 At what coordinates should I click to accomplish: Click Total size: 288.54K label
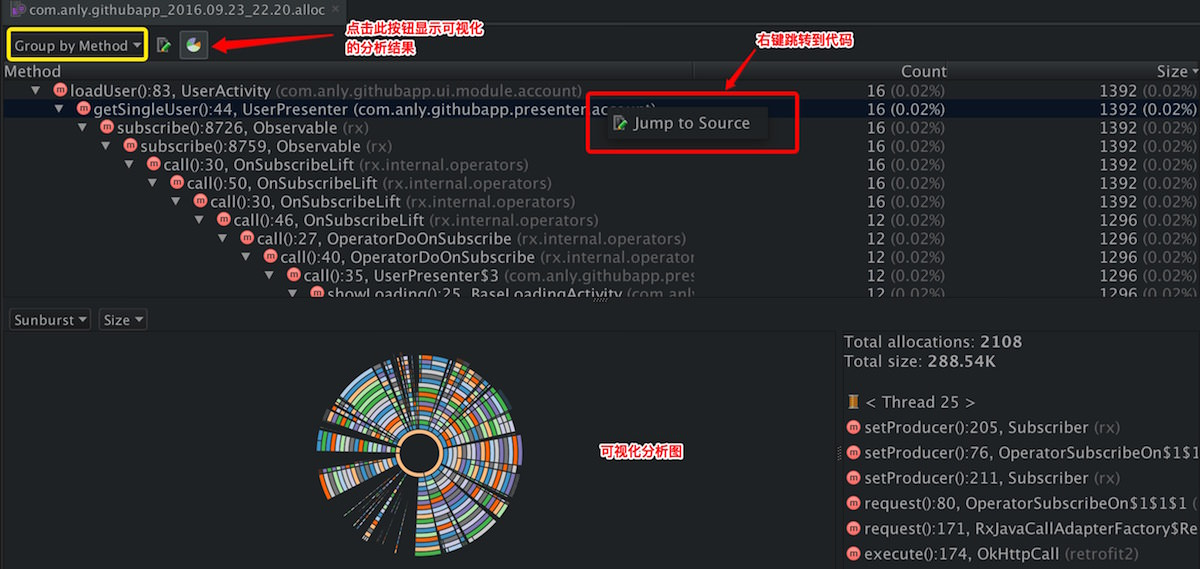(x=920, y=362)
